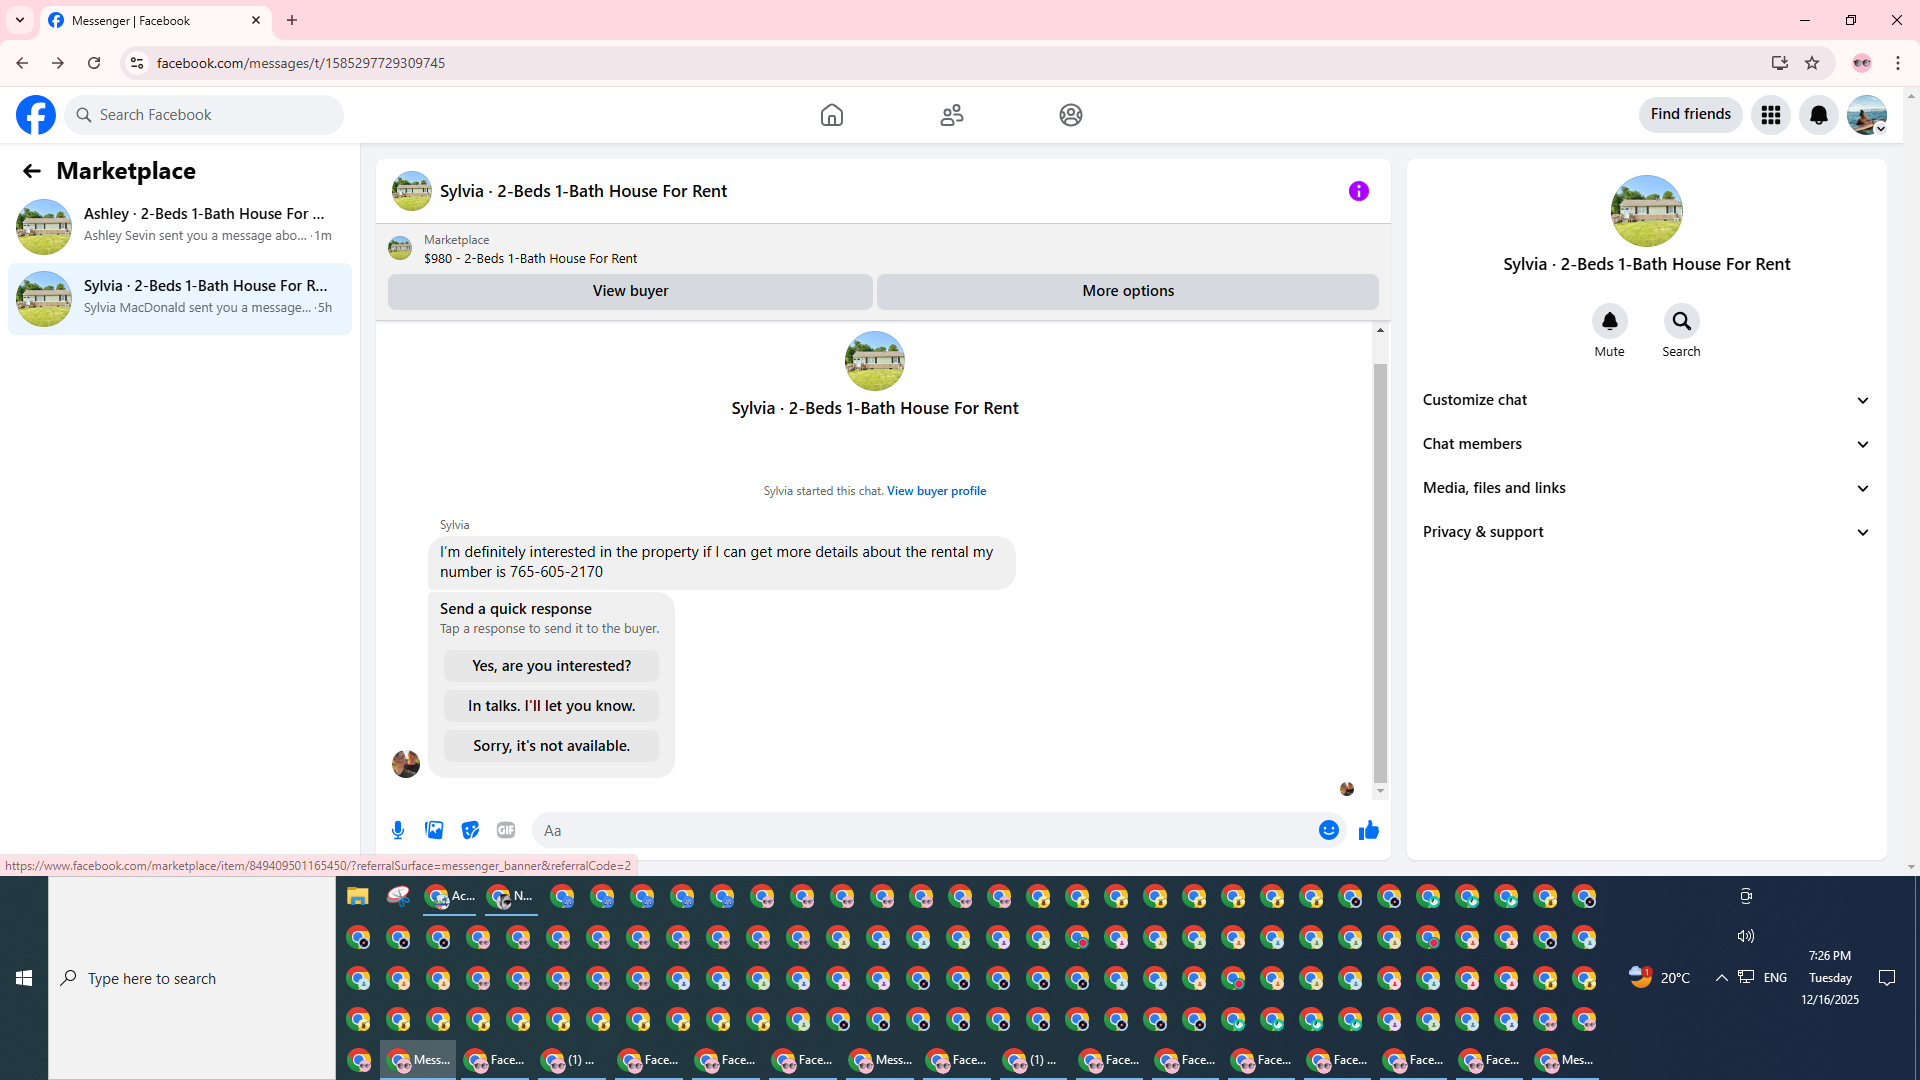Open Sylvia's conversation in the Marketplace list
The height and width of the screenshot is (1080, 1920).
coord(180,298)
